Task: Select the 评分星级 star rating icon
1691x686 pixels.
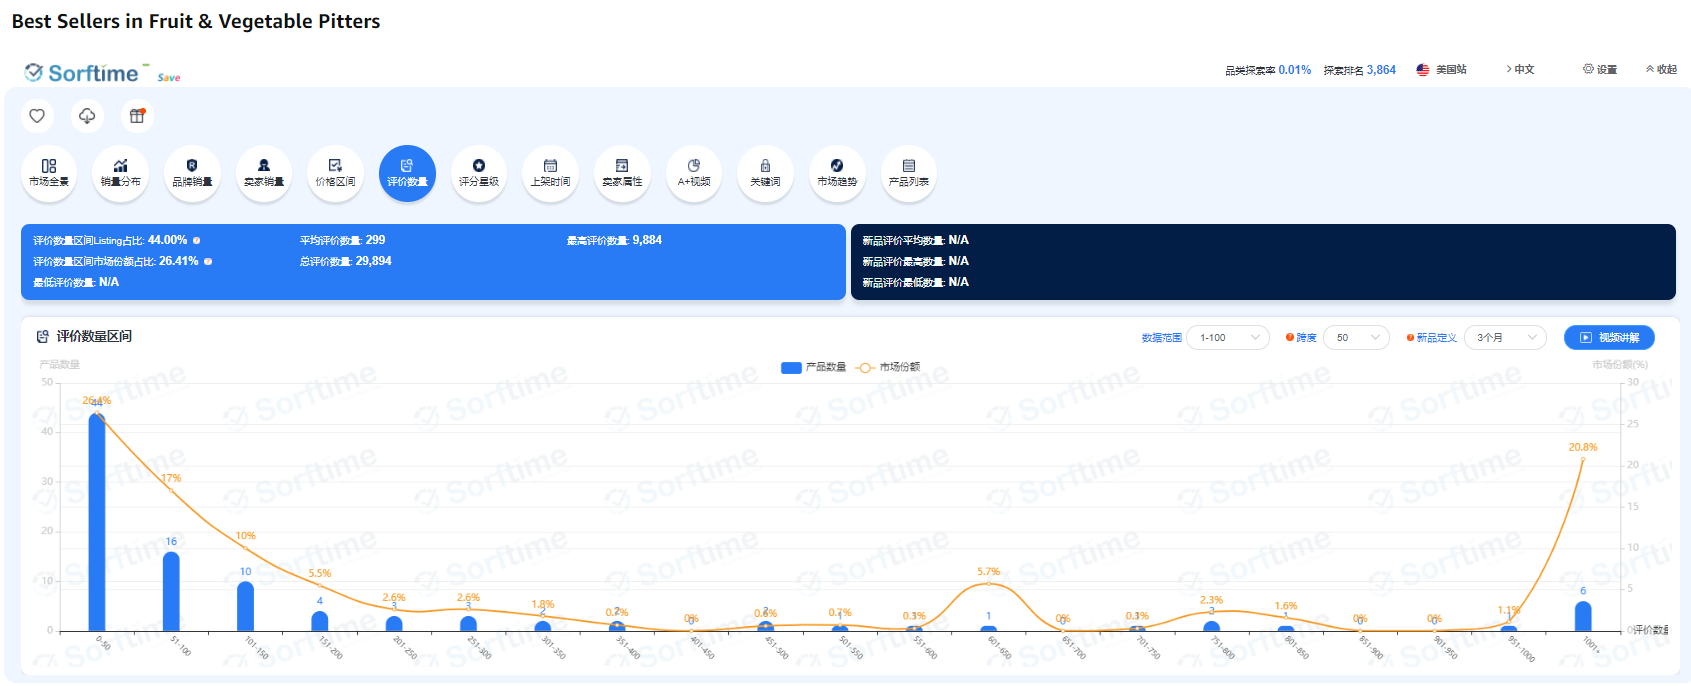Action: (x=479, y=173)
